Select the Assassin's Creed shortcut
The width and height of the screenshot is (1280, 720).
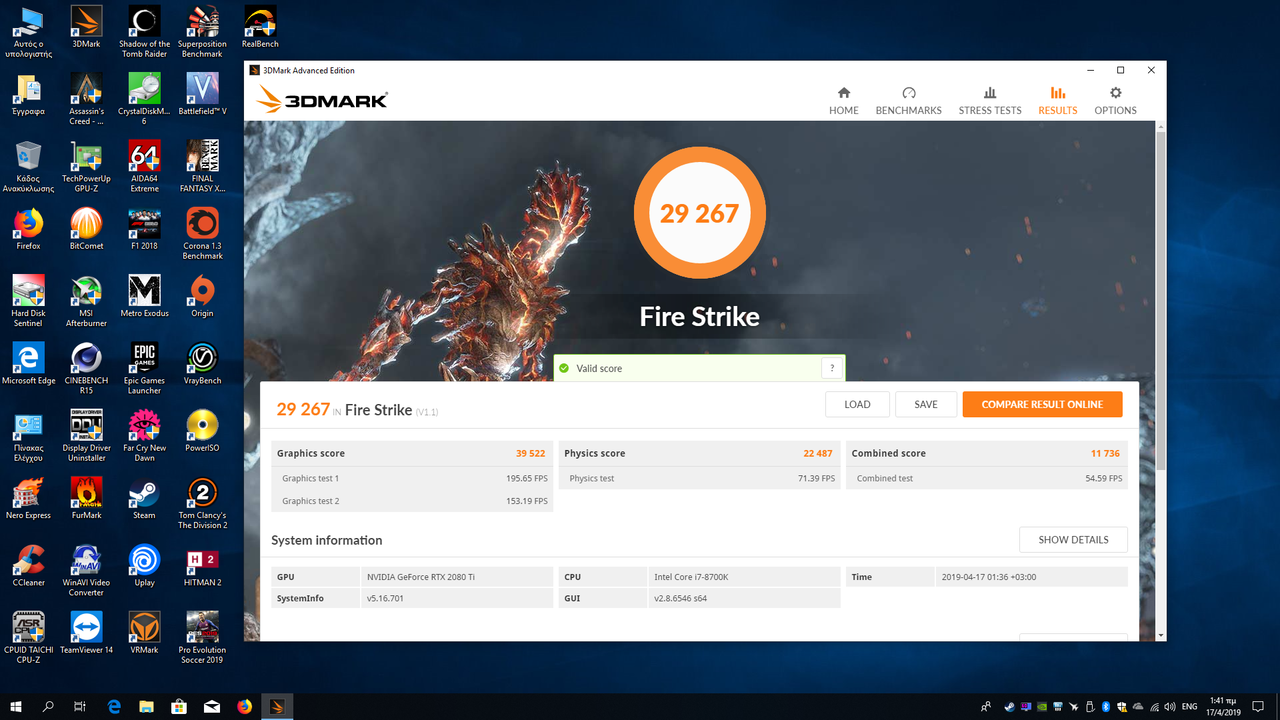click(86, 100)
